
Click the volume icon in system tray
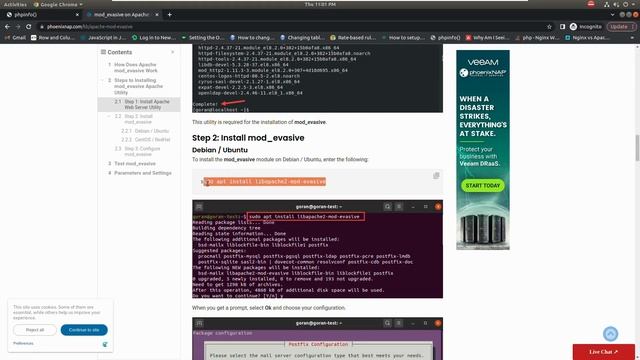pos(616,4)
